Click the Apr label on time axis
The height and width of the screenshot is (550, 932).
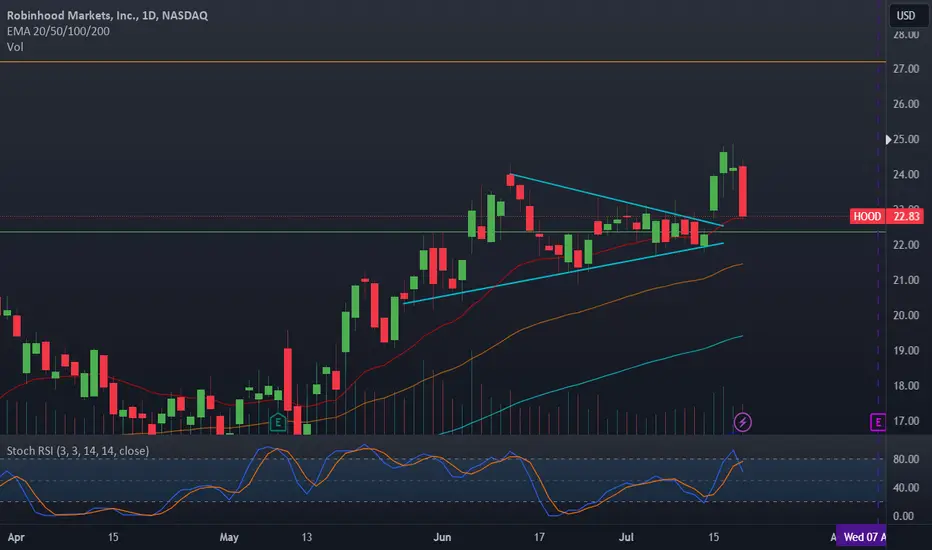[x=16, y=538]
